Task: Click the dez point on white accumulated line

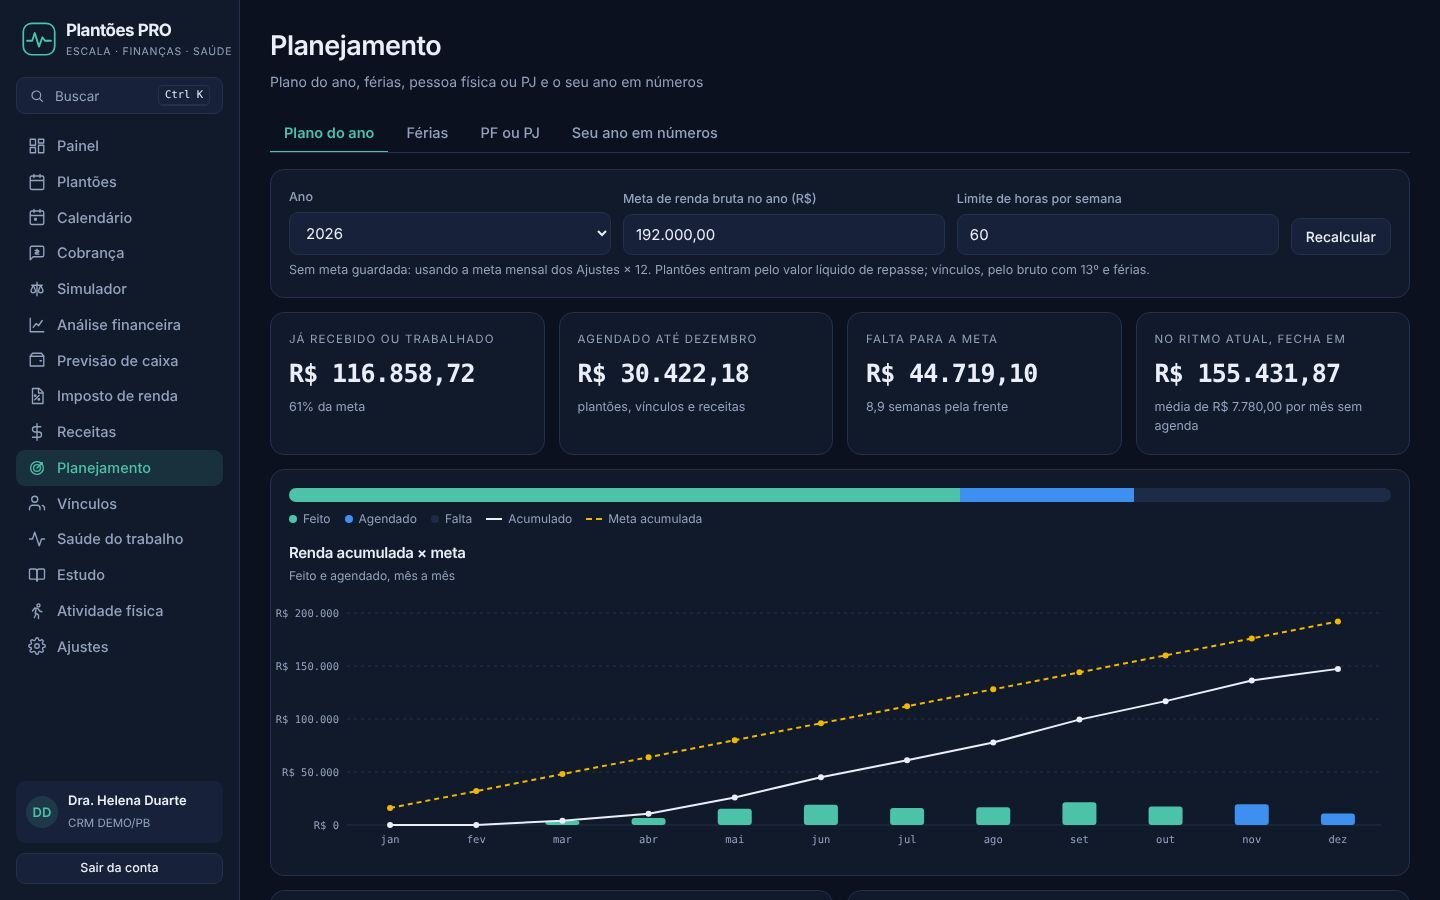Action: (1338, 669)
